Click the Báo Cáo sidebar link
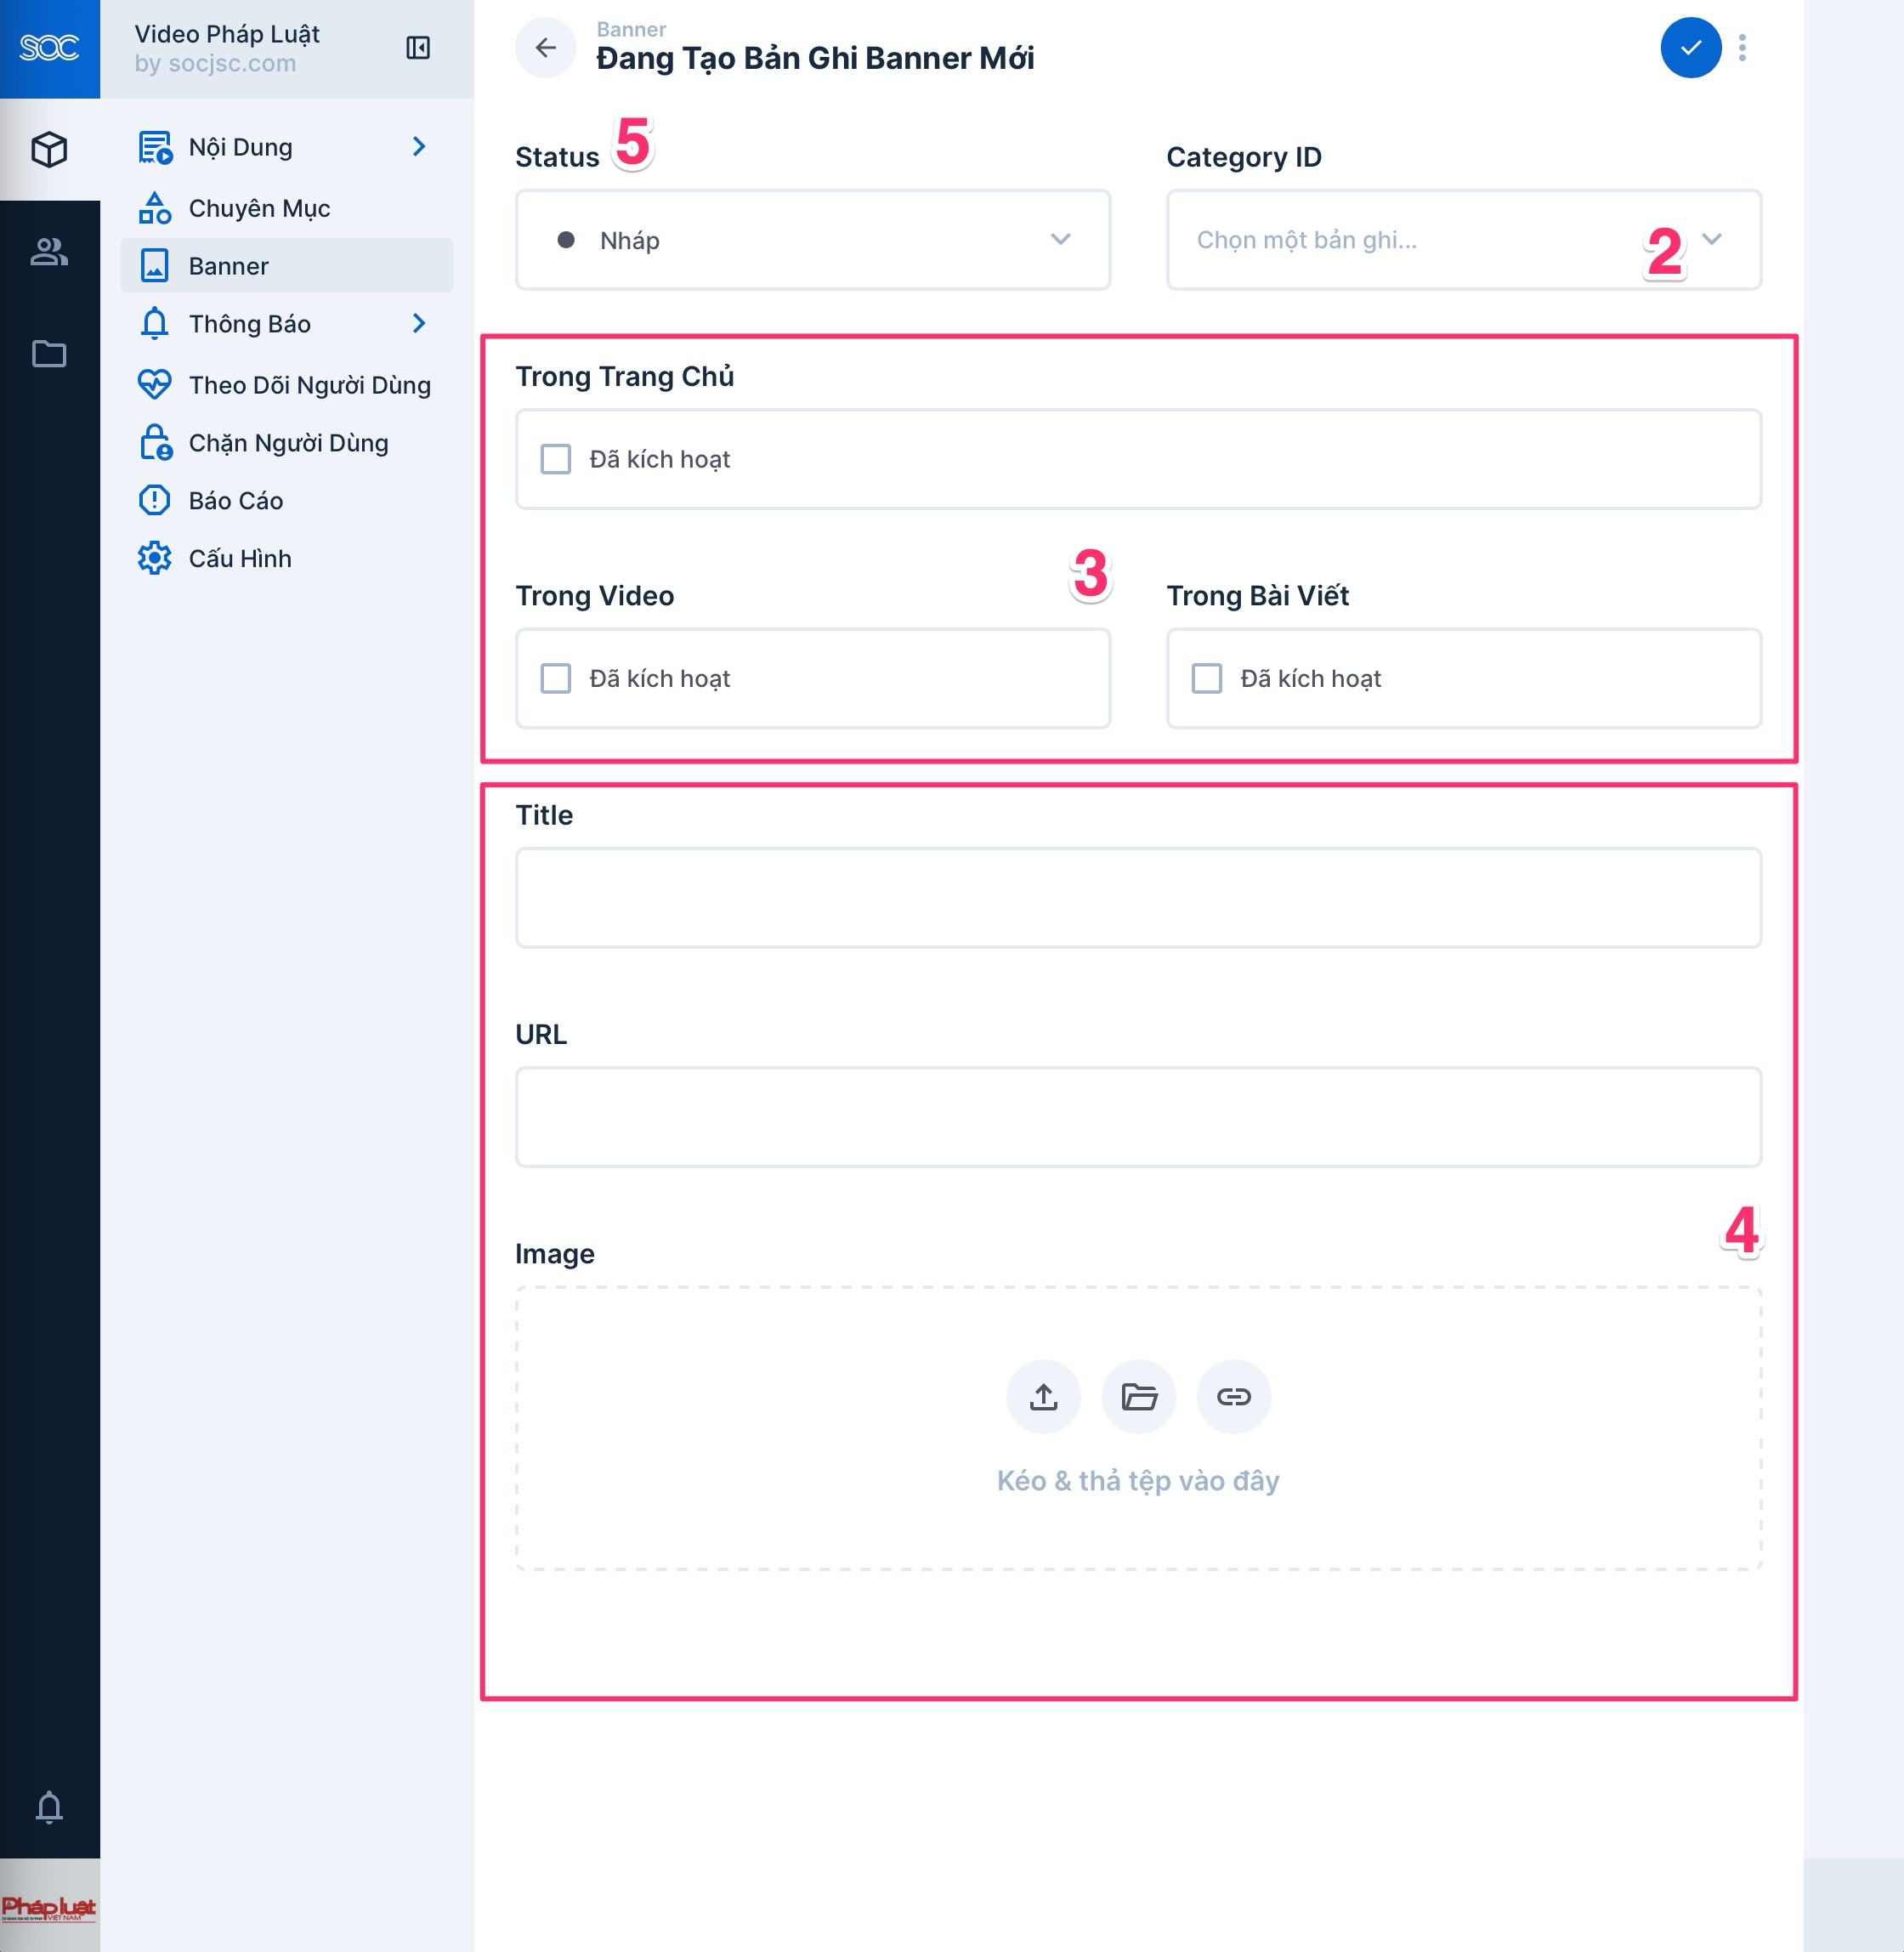The width and height of the screenshot is (1904, 1952). point(236,500)
